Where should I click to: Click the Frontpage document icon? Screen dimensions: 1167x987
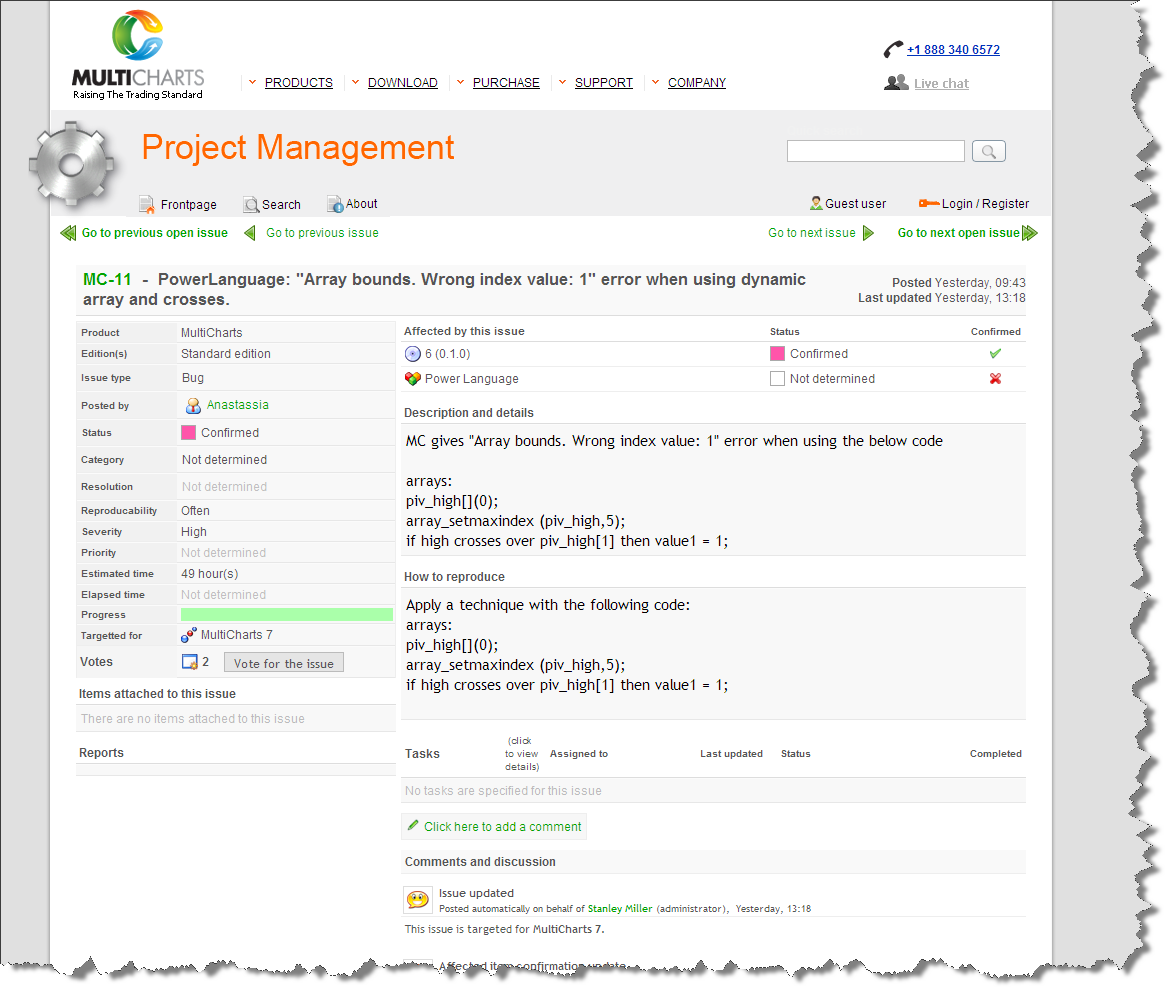[x=147, y=204]
